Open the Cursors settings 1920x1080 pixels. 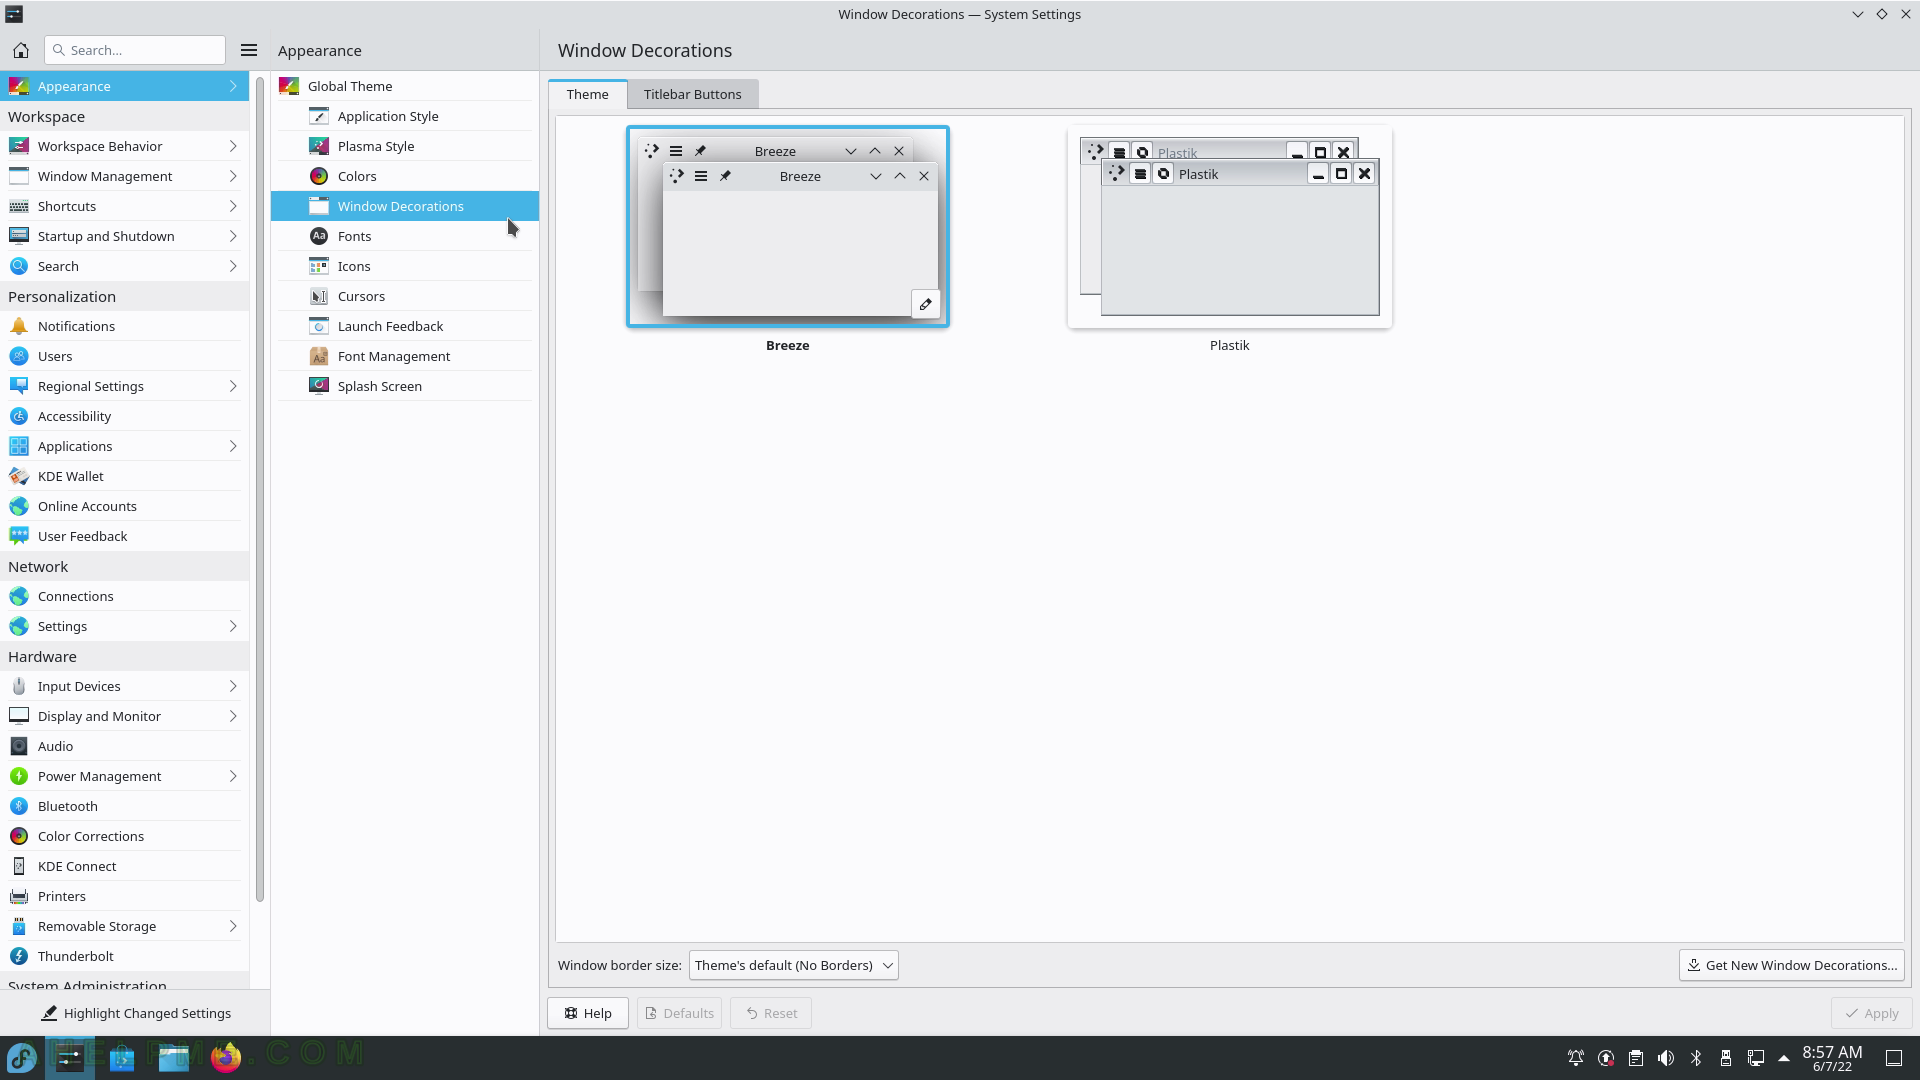pos(405,296)
